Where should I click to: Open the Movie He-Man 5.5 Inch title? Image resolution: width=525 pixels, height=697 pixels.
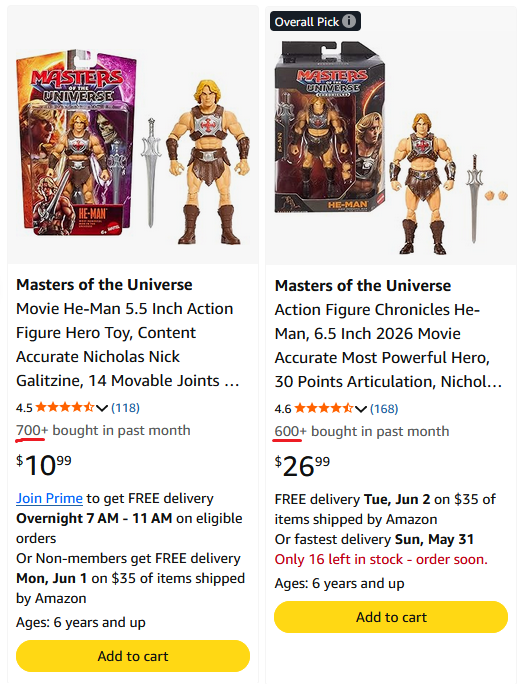click(128, 332)
